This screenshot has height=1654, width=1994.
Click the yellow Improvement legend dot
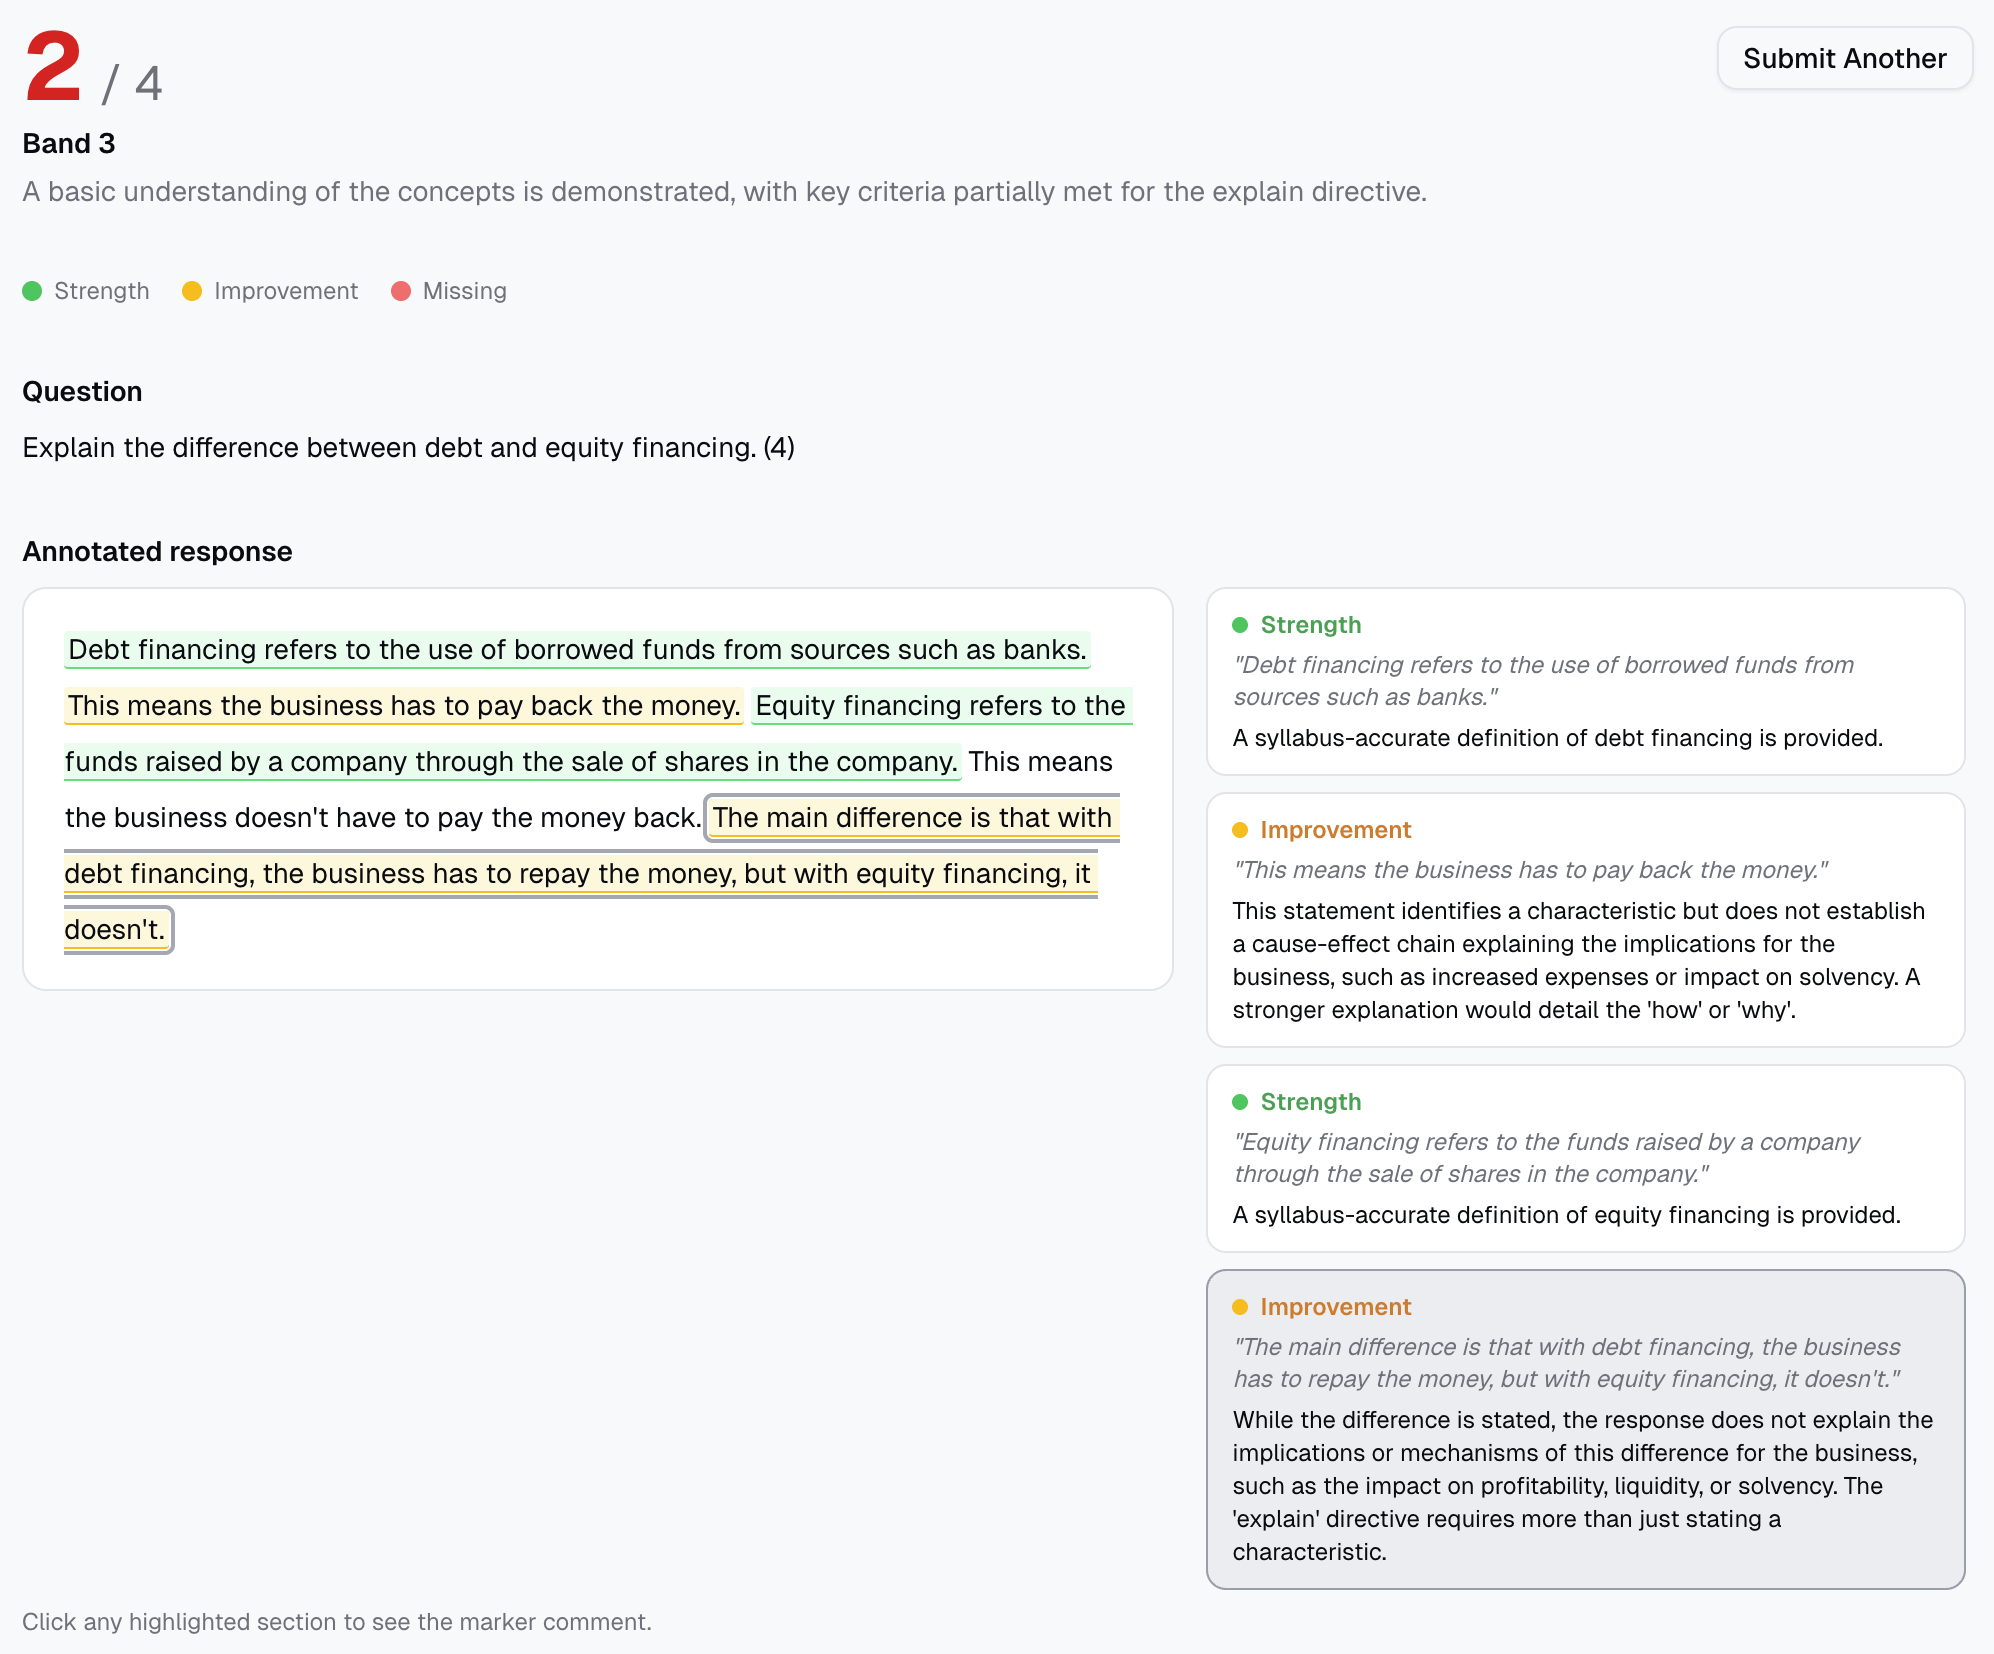192,291
